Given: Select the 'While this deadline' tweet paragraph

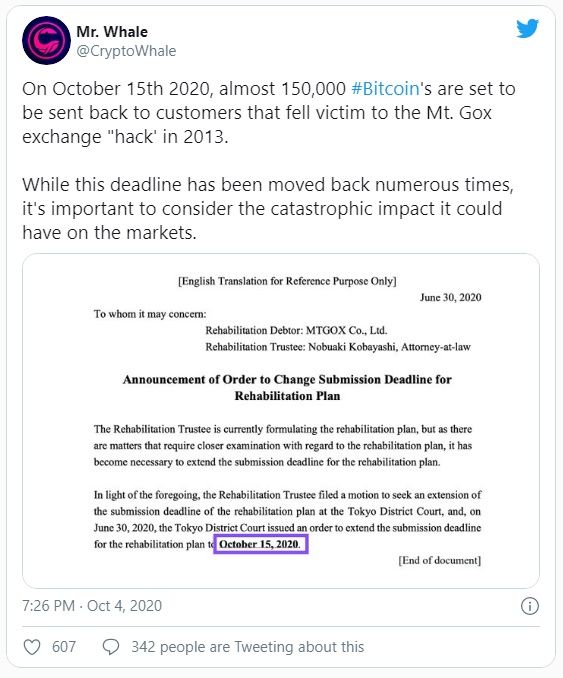Looking at the screenshot, I should click(x=268, y=208).
